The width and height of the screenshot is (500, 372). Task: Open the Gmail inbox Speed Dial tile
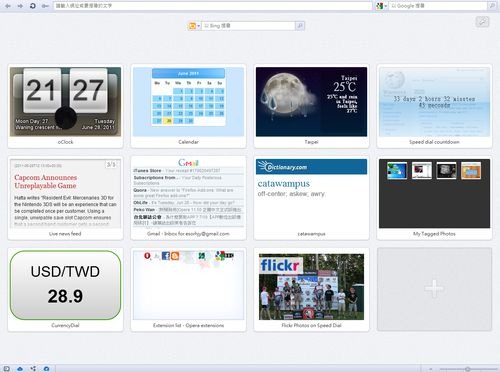[x=188, y=198]
